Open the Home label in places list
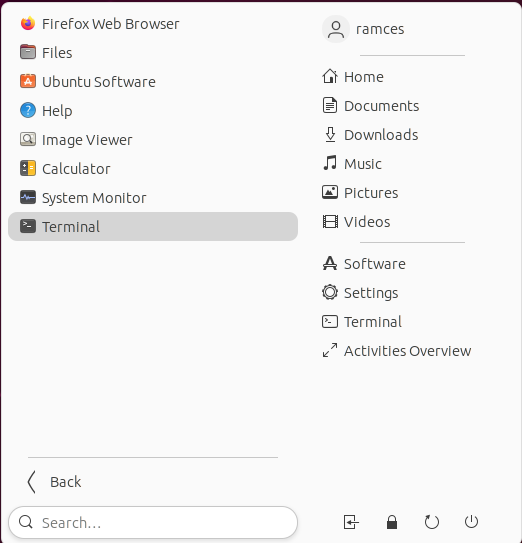The width and height of the screenshot is (522, 543). click(364, 77)
